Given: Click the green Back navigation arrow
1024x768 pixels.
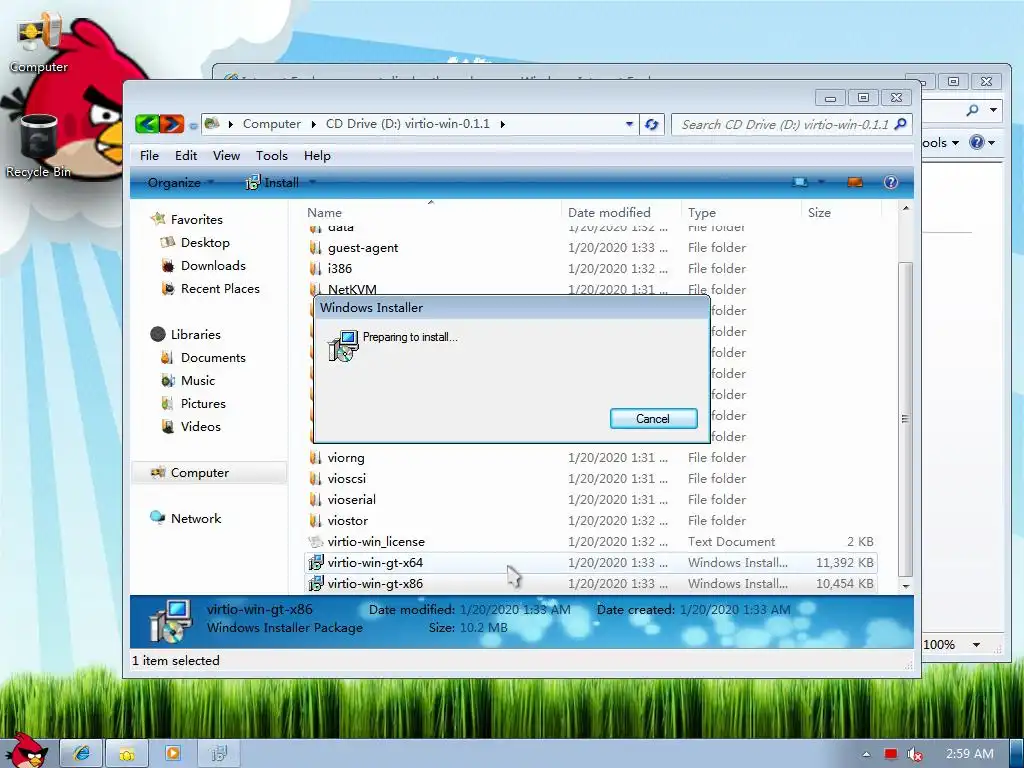Looking at the screenshot, I should pos(148,123).
